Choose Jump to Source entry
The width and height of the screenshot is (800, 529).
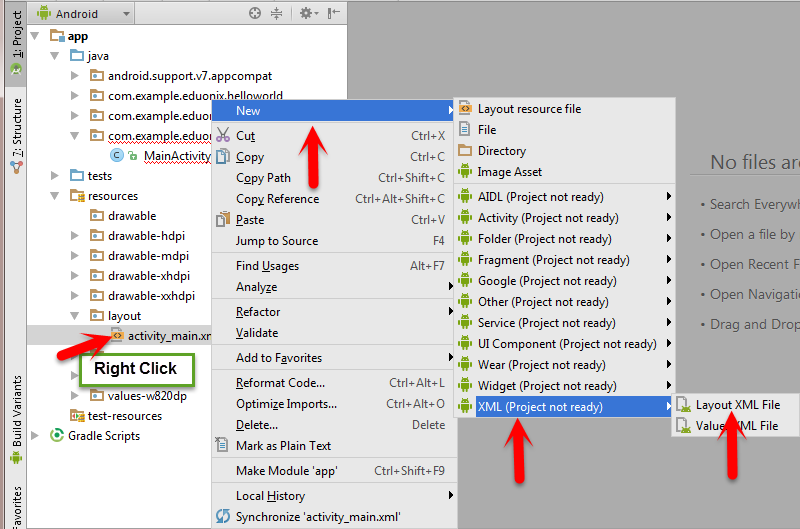tap(333, 241)
